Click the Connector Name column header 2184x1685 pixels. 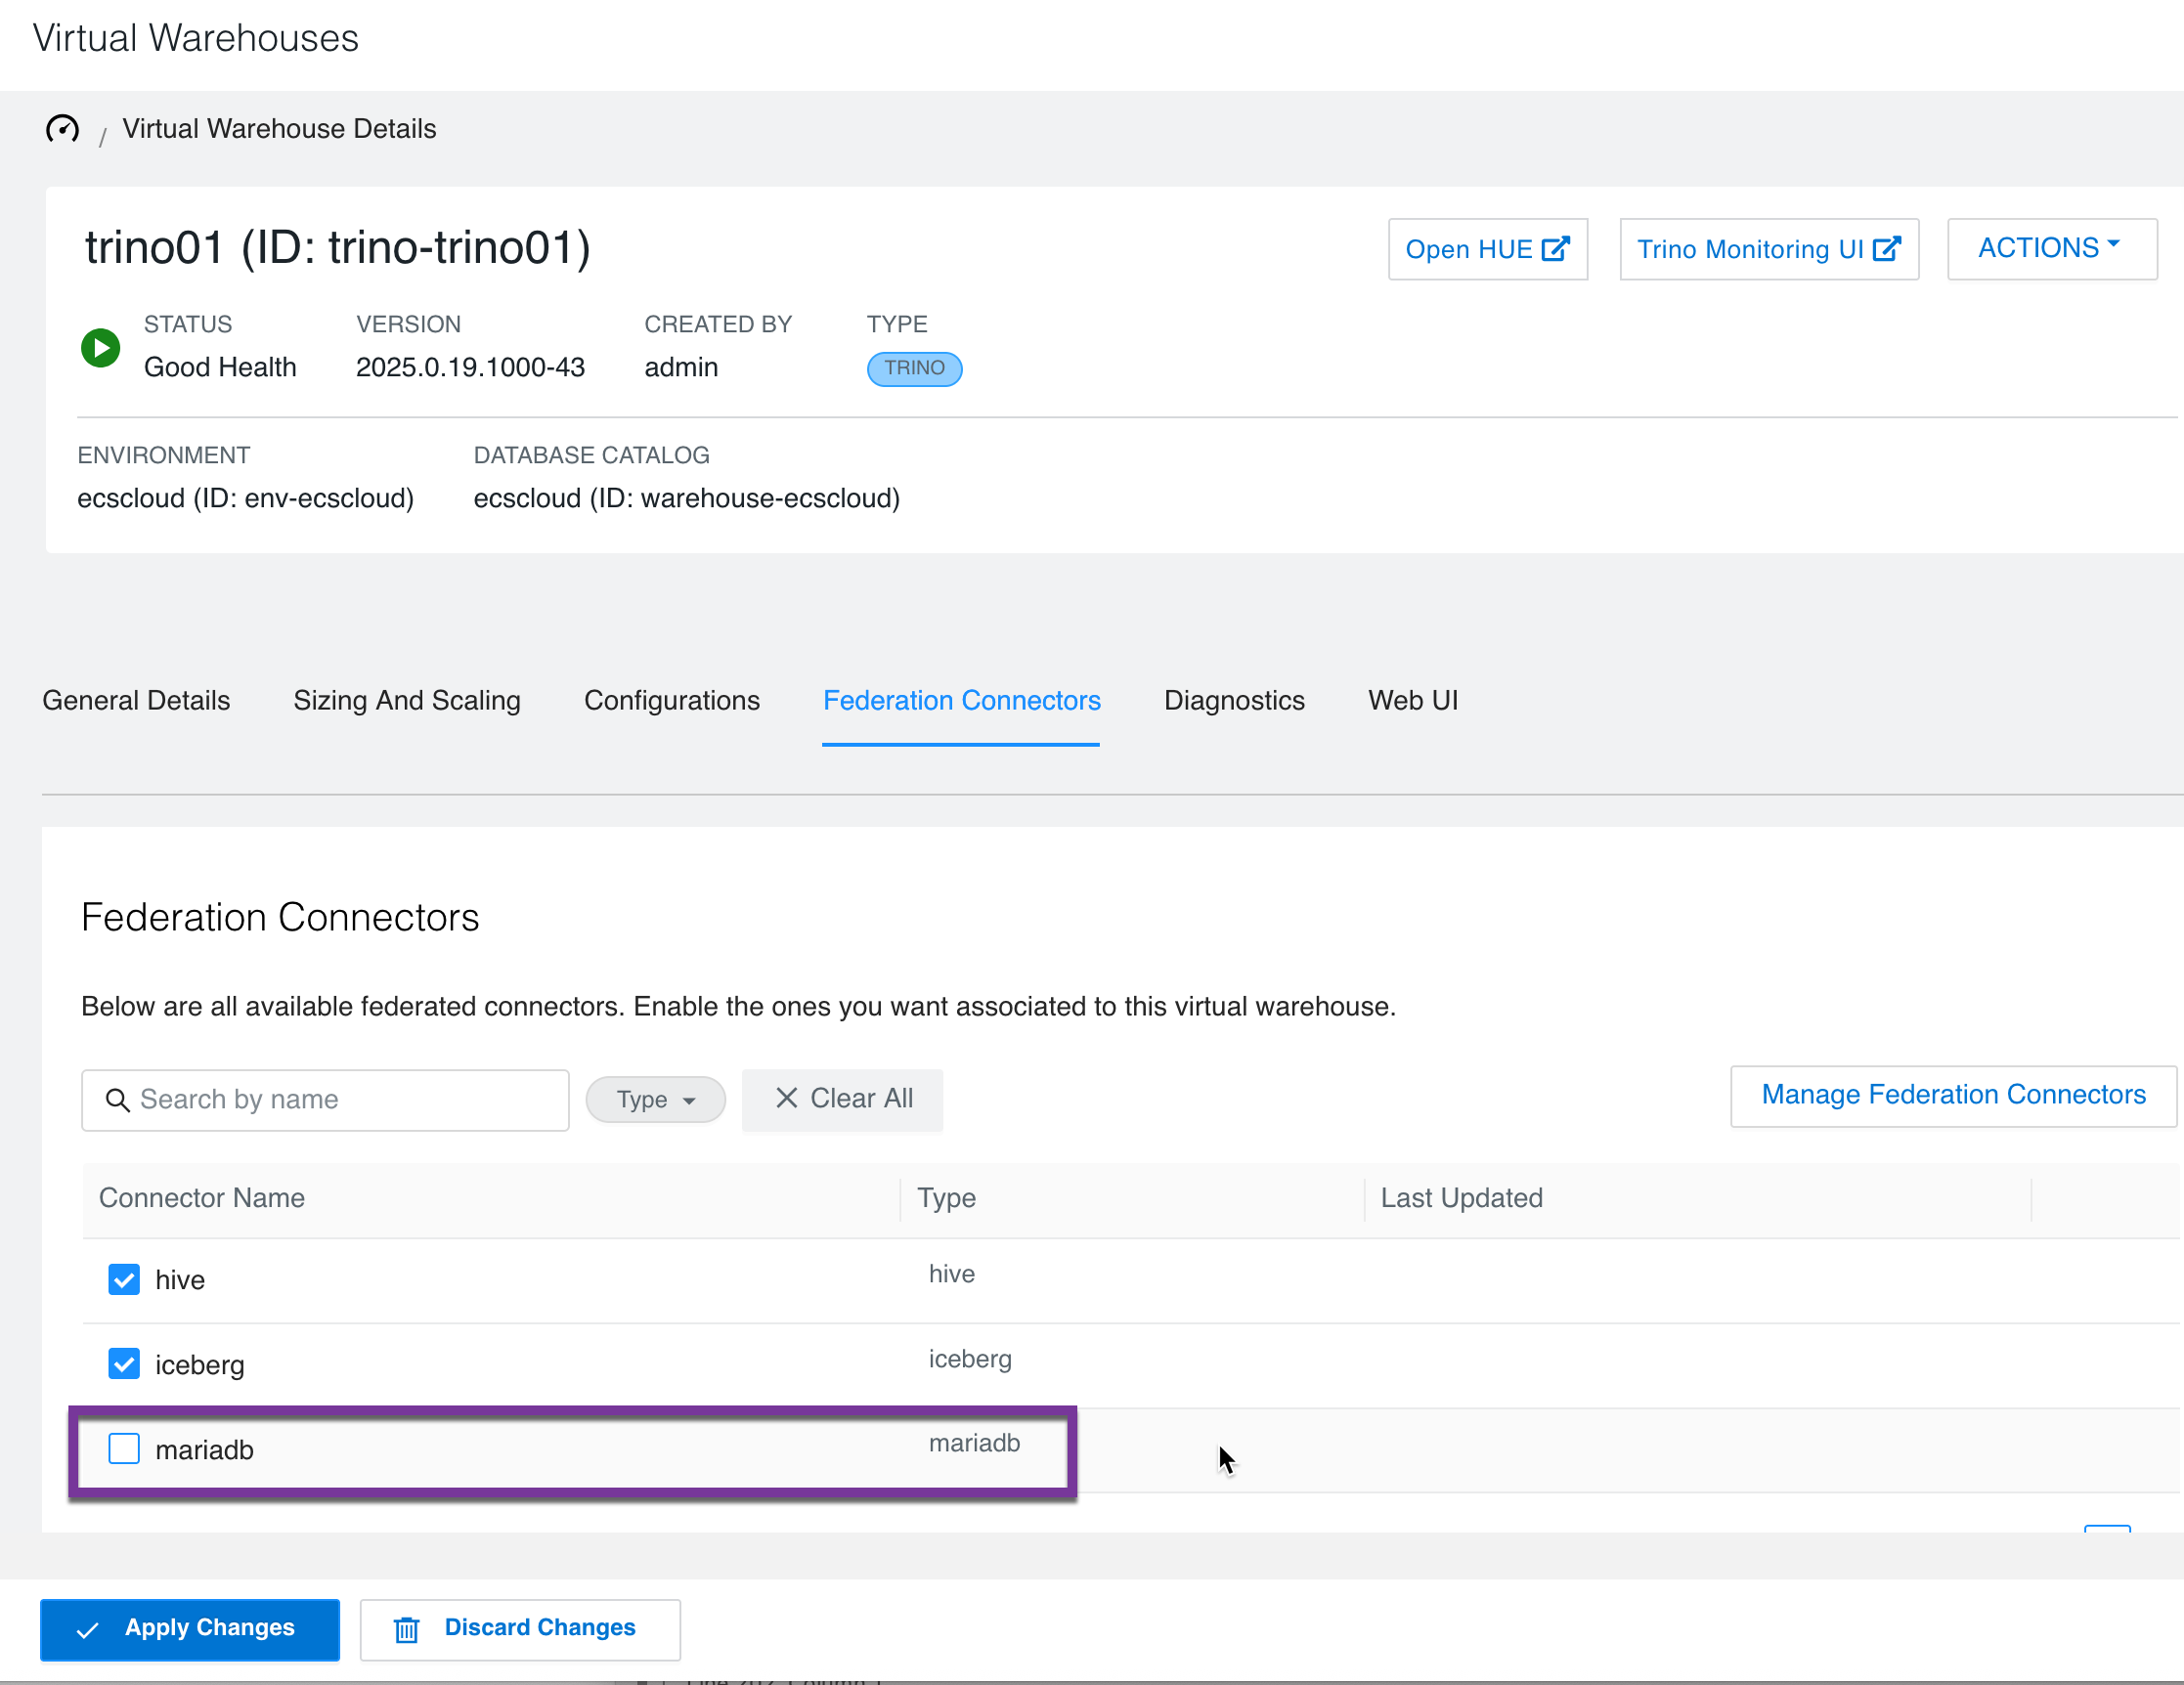pos(202,1198)
